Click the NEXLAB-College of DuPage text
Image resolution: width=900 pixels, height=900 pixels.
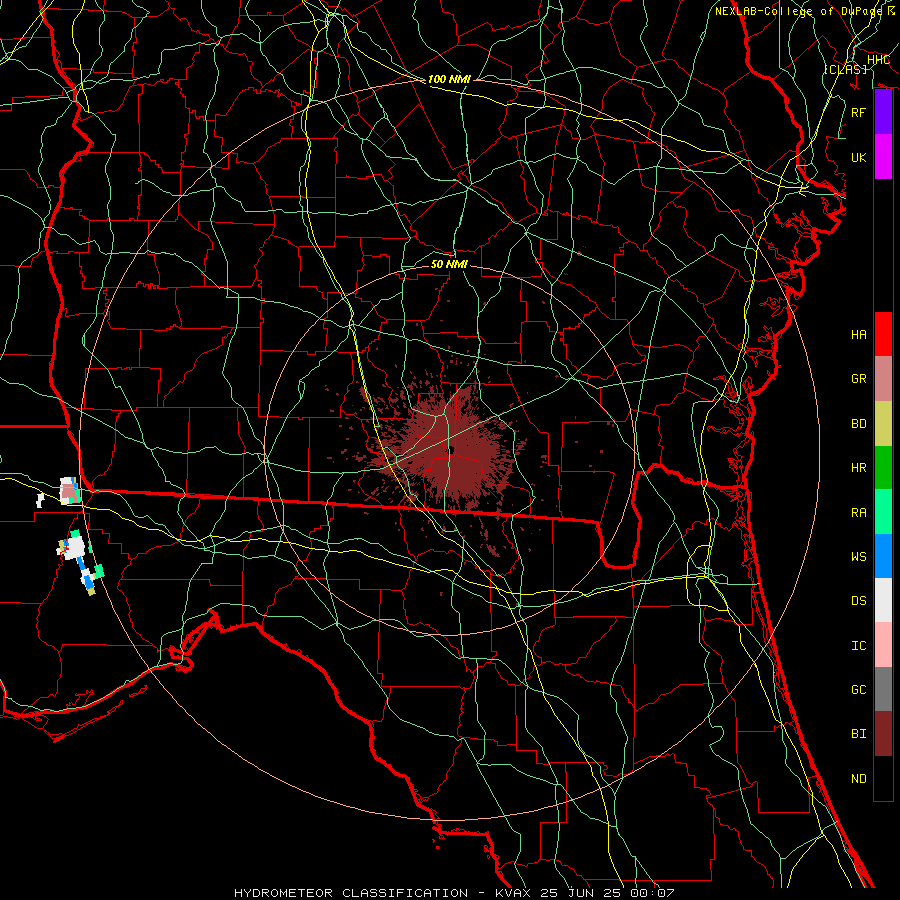pyautogui.click(x=800, y=11)
